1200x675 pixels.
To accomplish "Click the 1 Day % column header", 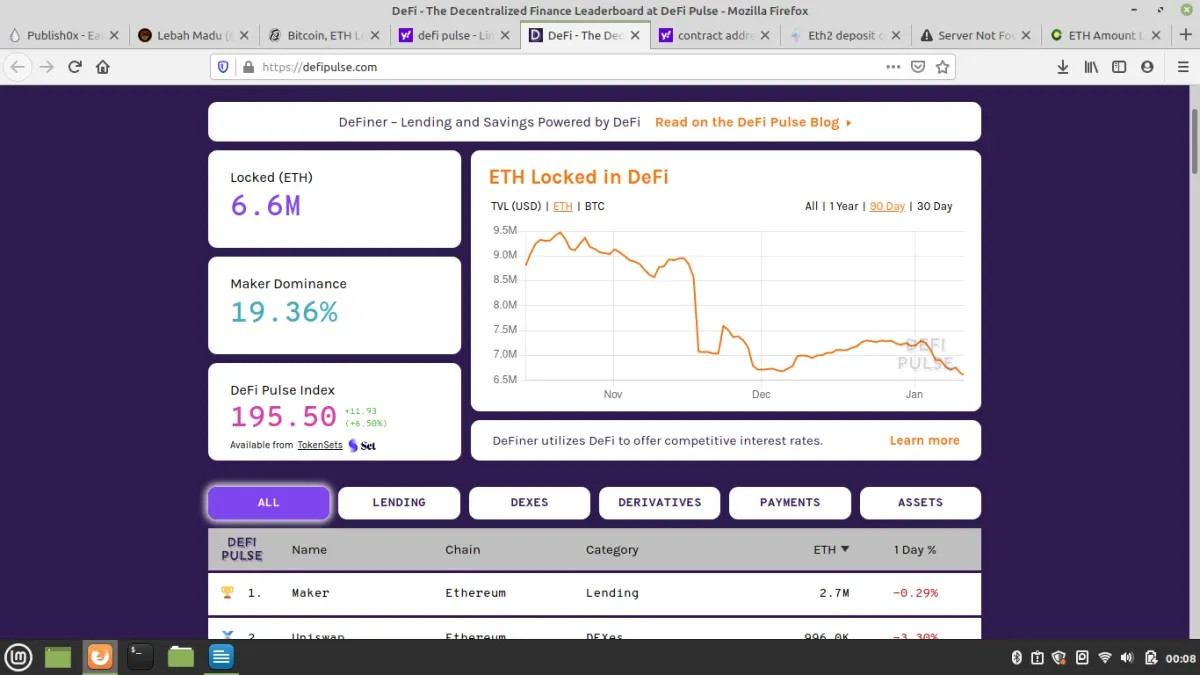I will [915, 550].
